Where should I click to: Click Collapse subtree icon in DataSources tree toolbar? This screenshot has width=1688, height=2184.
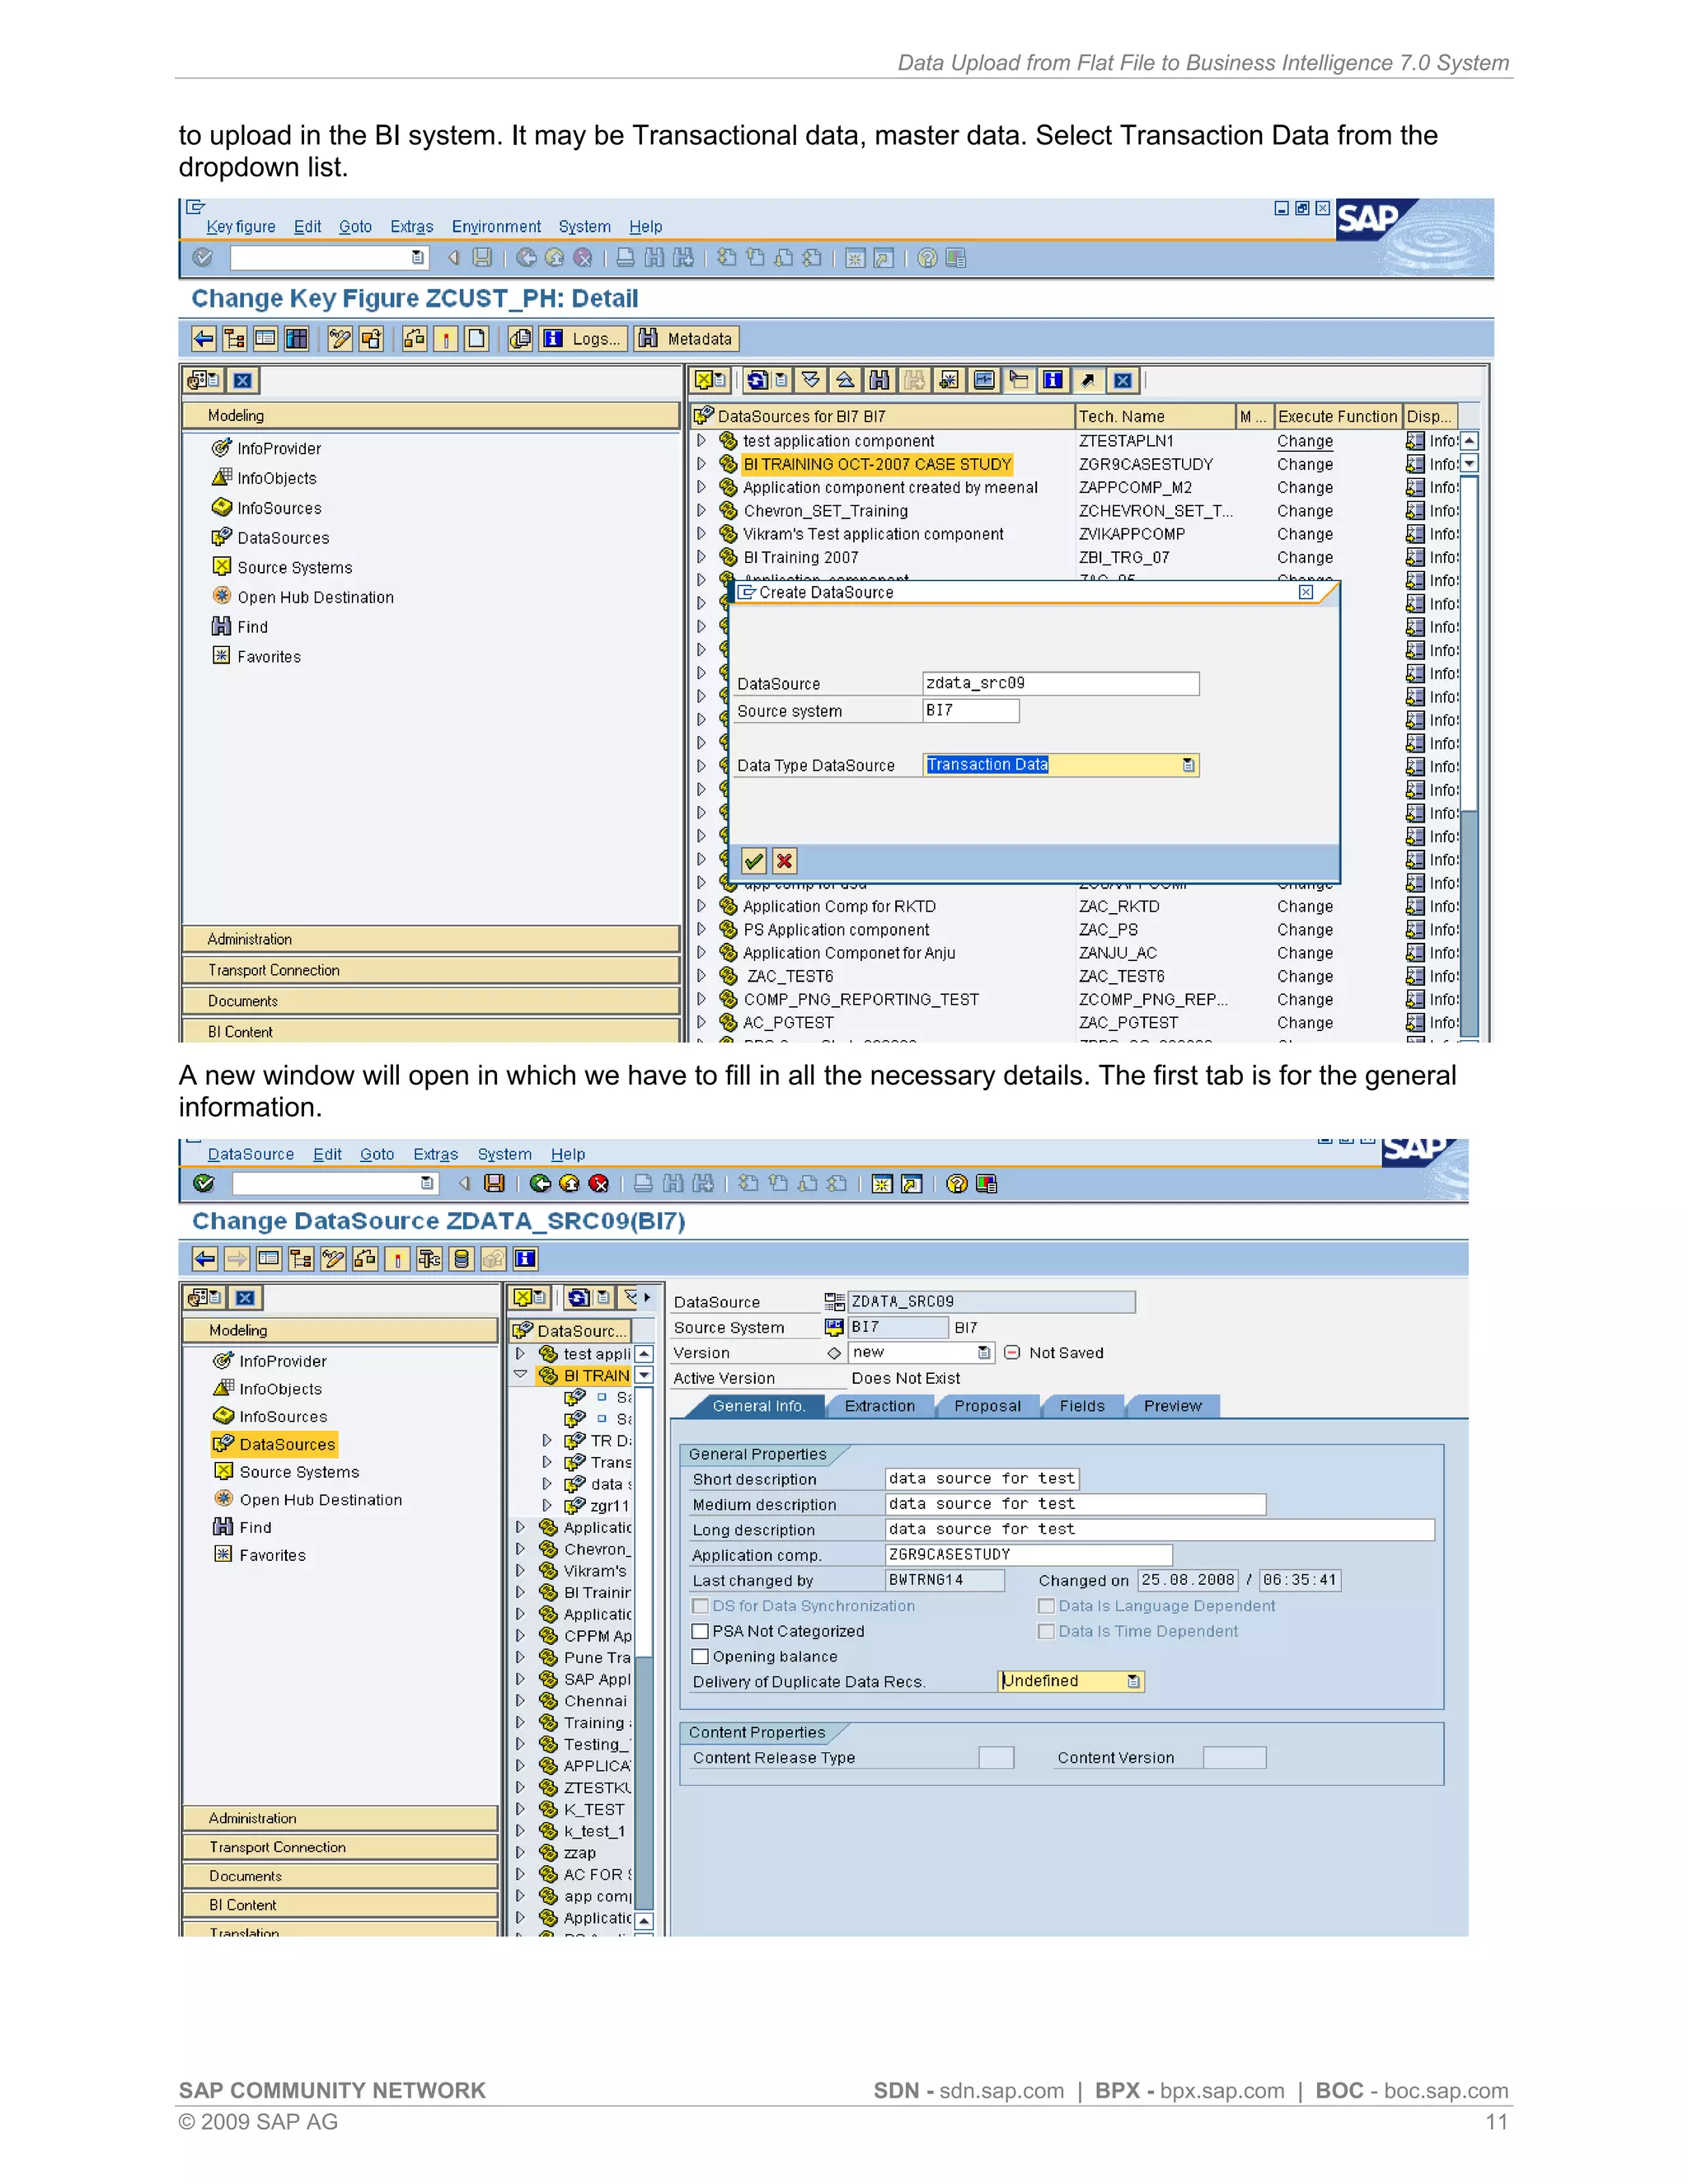(845, 380)
